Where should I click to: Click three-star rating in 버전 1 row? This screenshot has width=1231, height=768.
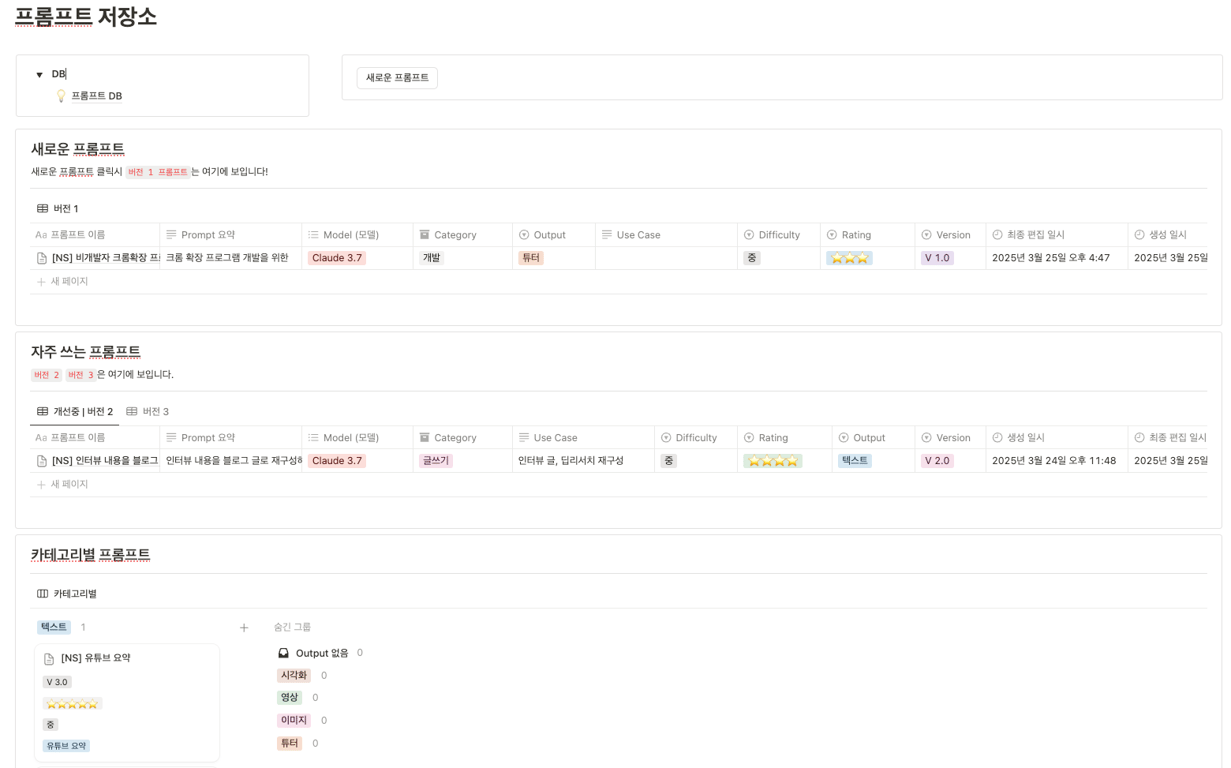click(849, 258)
